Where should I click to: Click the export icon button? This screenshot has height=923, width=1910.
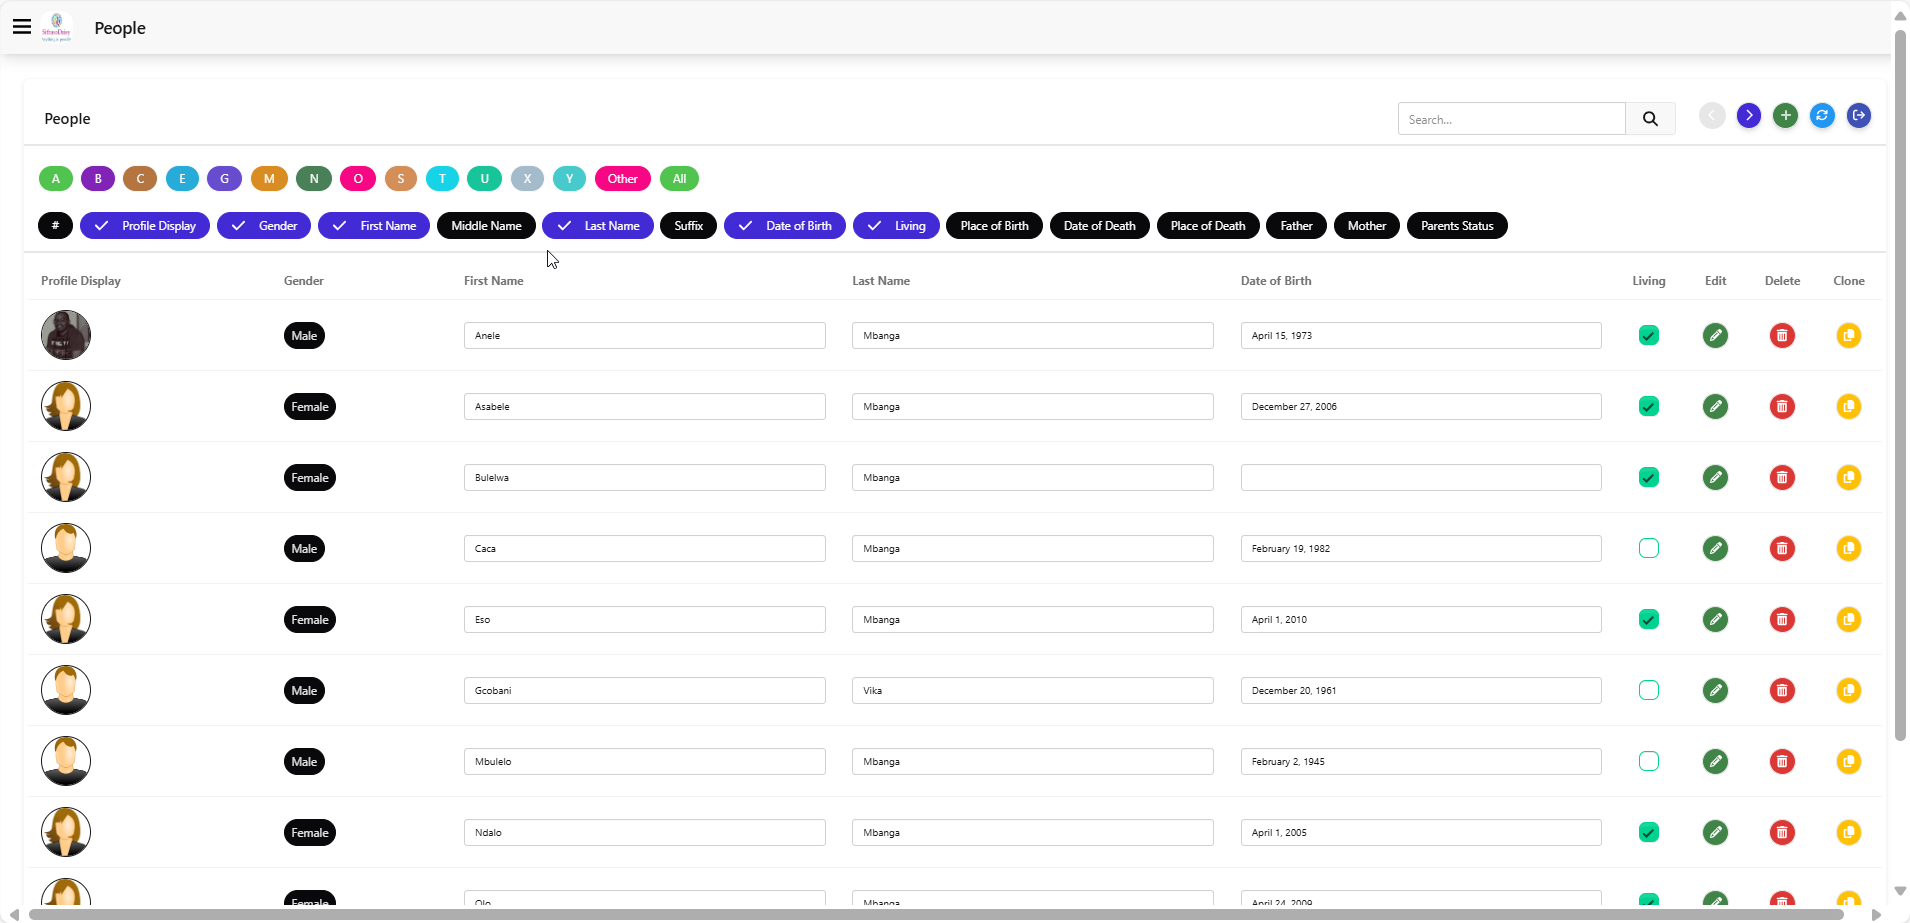[1859, 116]
